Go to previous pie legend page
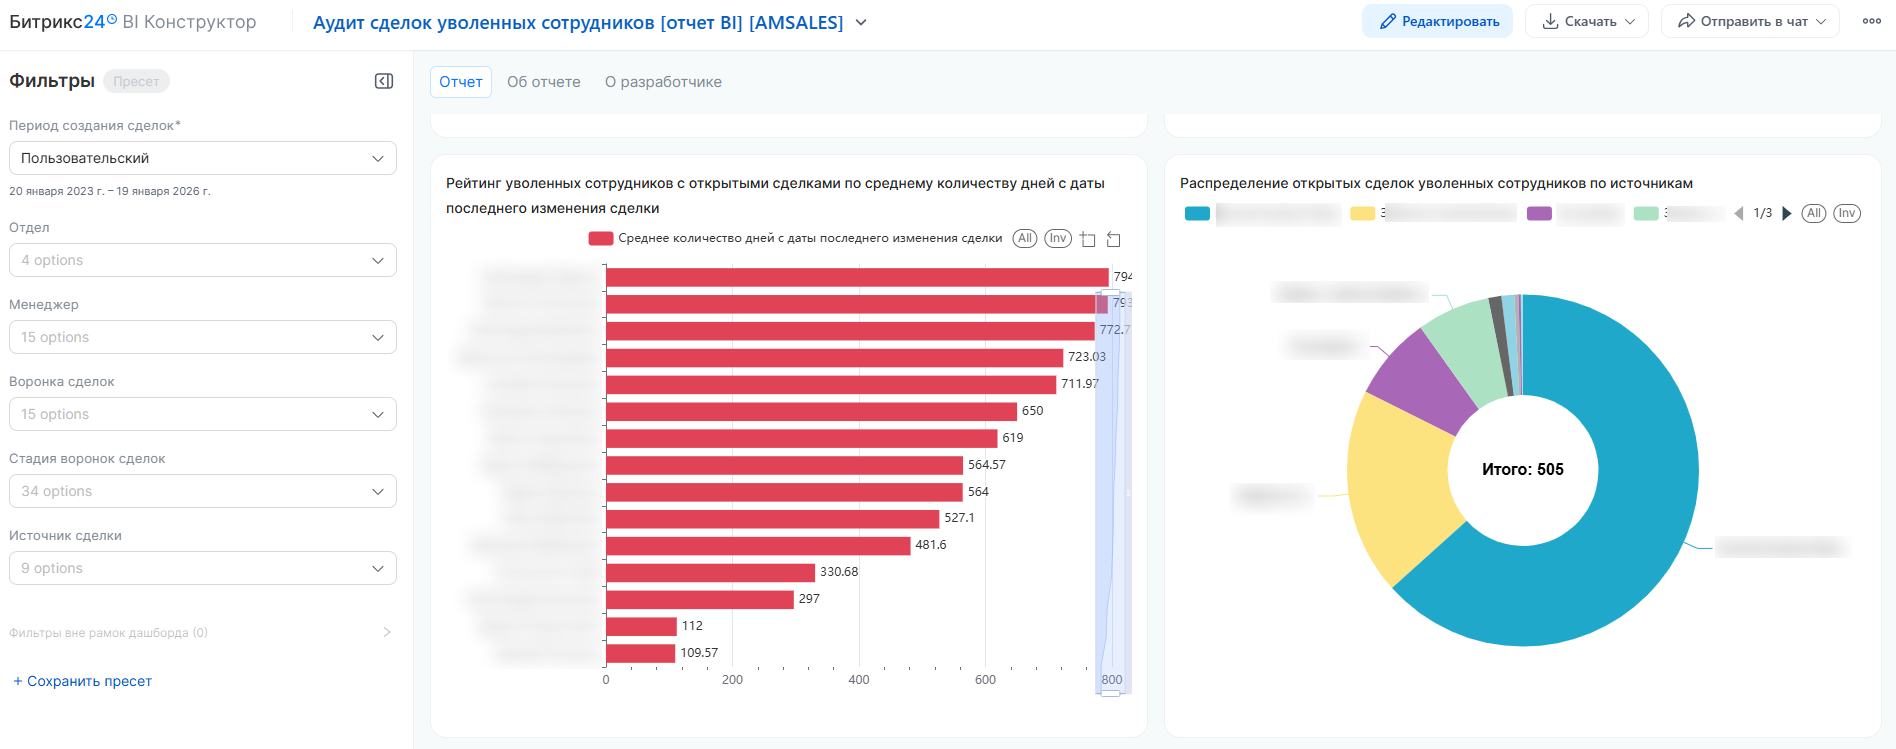This screenshot has width=1896, height=749. tap(1739, 213)
